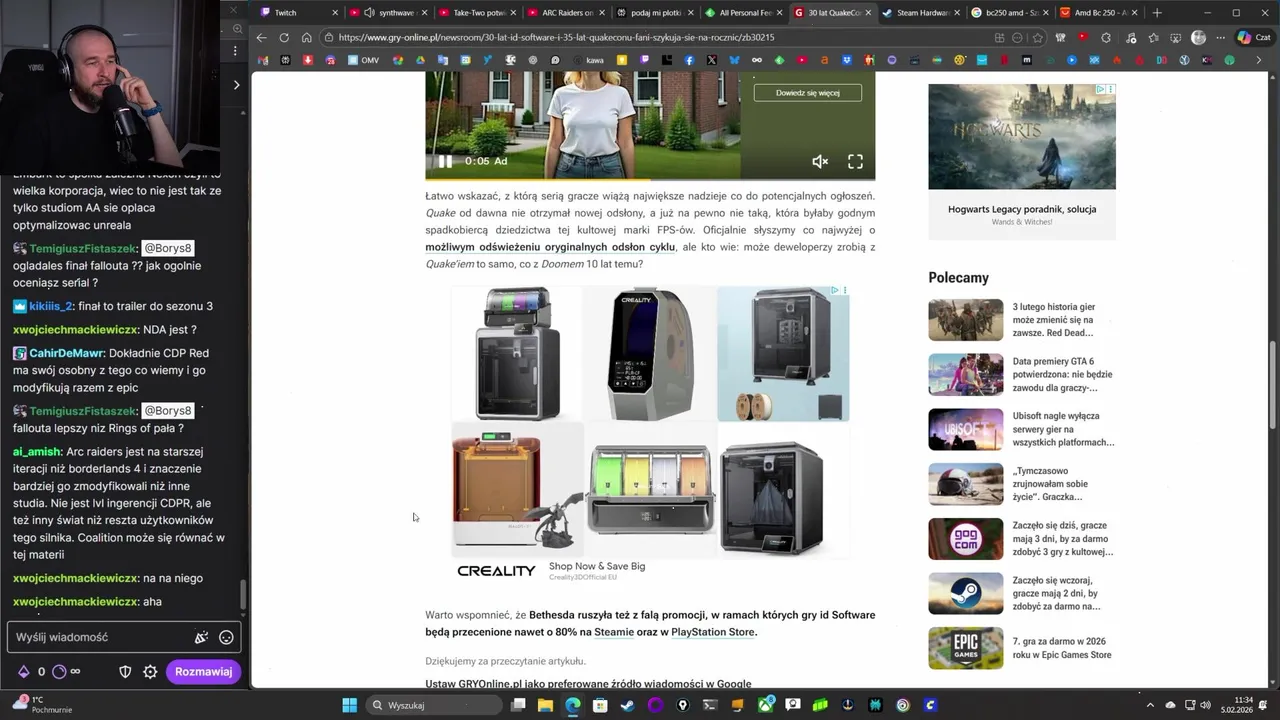This screenshot has height=720, width=1280.
Task: Open the chat emote picker smiley
Action: (x=226, y=637)
